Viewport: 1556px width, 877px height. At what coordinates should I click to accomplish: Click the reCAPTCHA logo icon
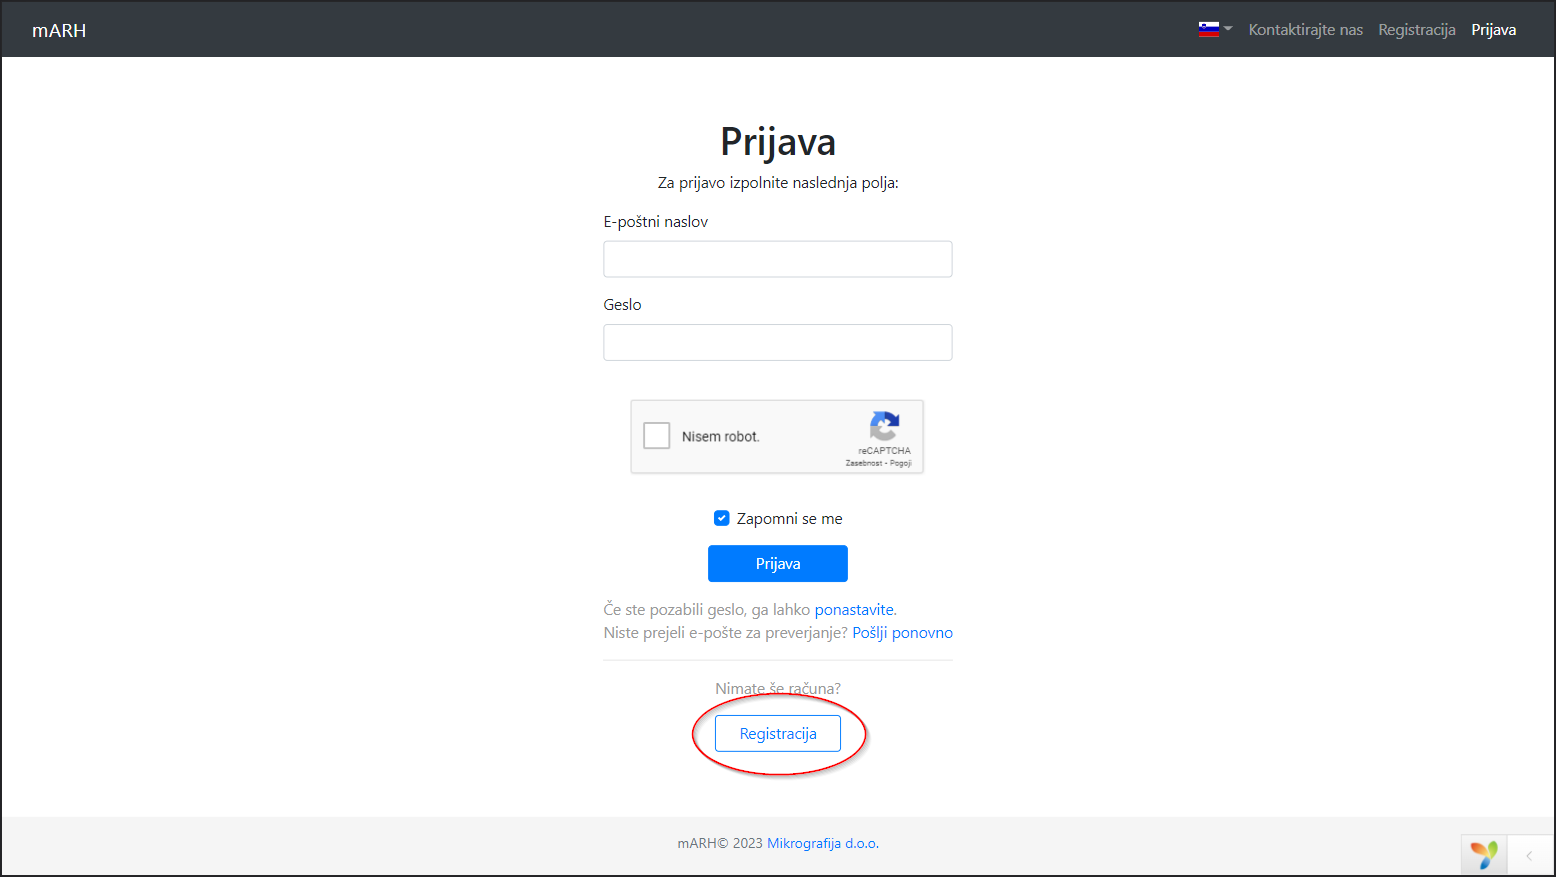[x=884, y=426]
